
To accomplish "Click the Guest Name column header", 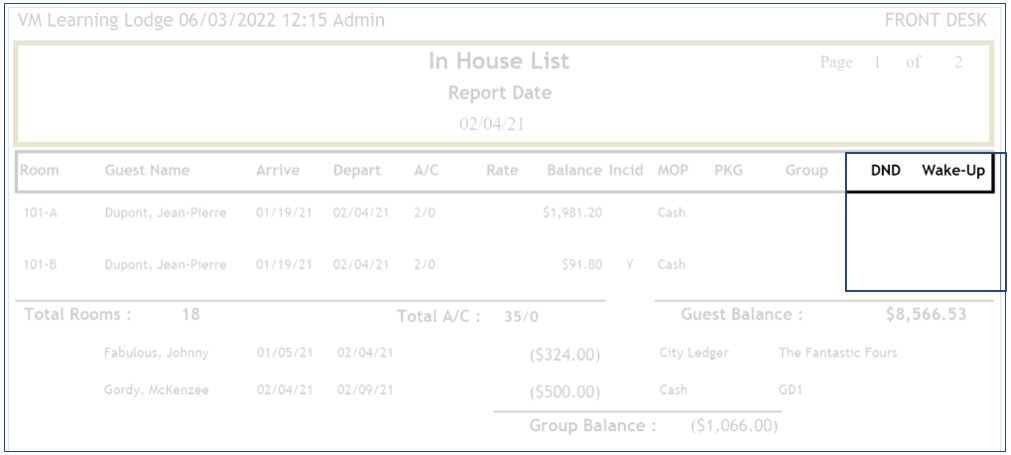I will pyautogui.click(x=147, y=170).
